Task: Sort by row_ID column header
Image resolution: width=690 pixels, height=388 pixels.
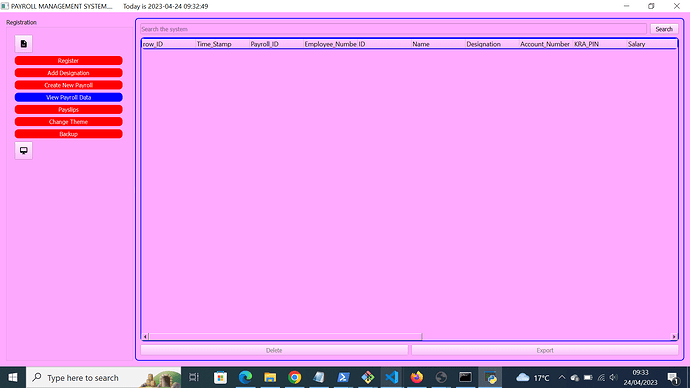Action: click(x=169, y=44)
